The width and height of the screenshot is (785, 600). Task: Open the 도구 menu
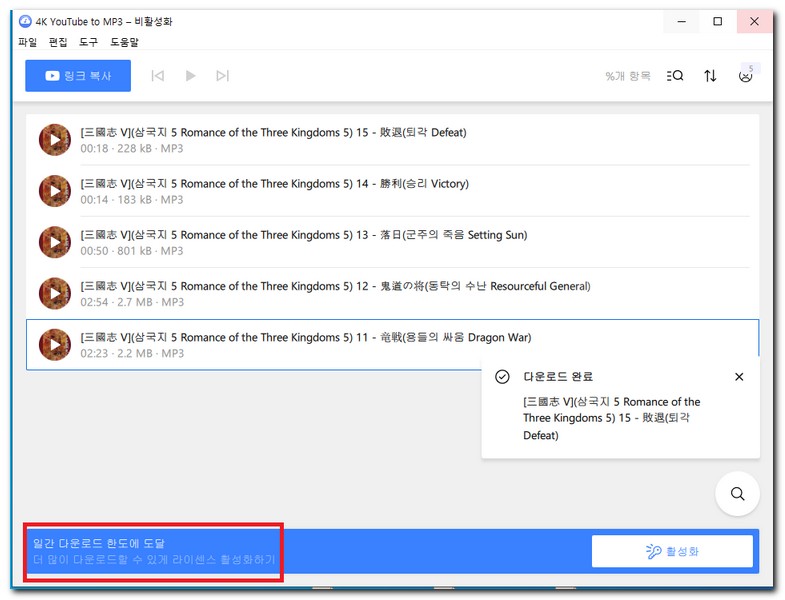pos(88,42)
